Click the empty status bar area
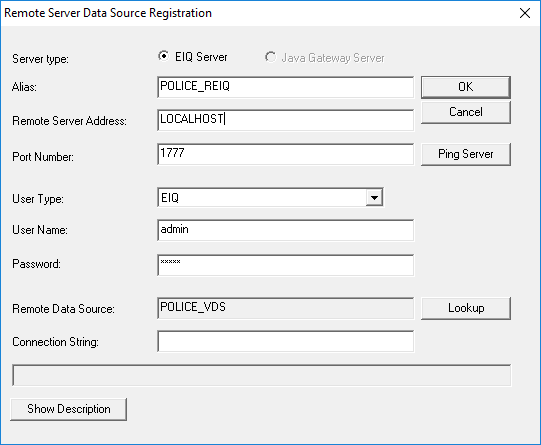Image resolution: width=541 pixels, height=445 pixels. point(262,375)
